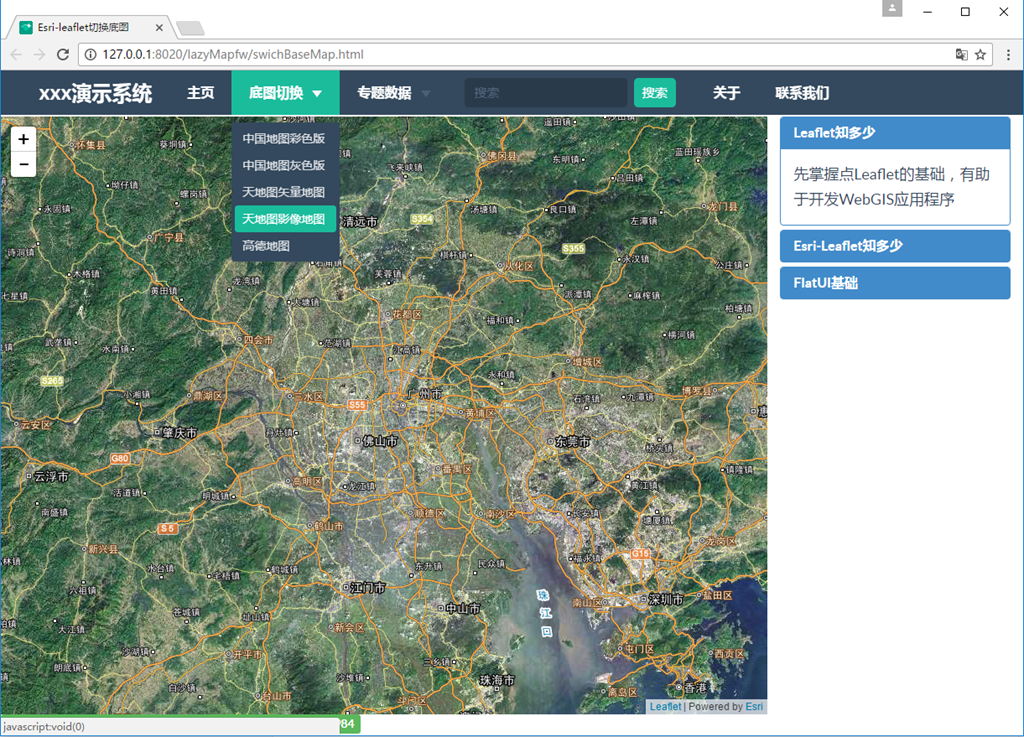The image size is (1024, 737).
Task: Click the 肇庆市 label on map
Action: 180,432
